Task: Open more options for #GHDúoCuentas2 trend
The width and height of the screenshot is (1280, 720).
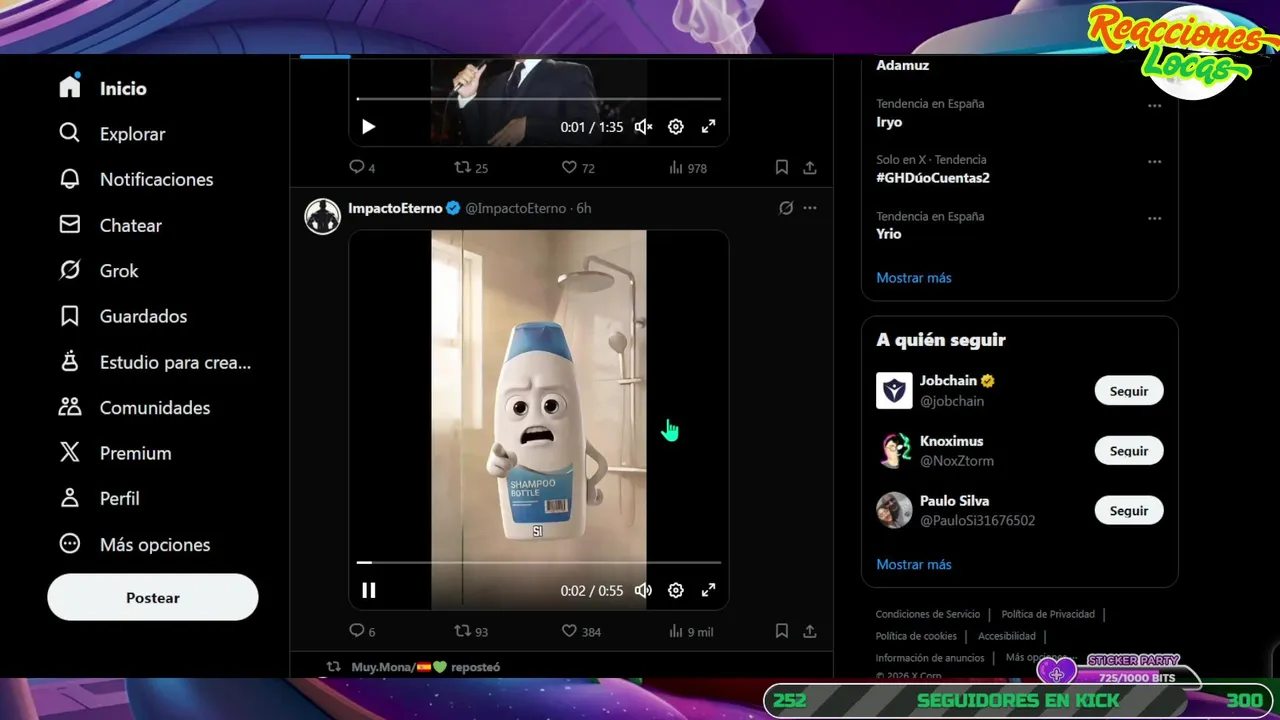Action: pyautogui.click(x=1155, y=161)
